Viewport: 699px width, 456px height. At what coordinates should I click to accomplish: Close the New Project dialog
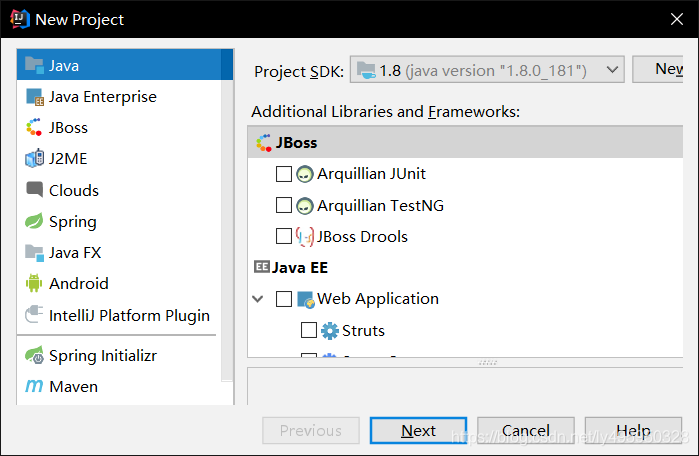[677, 19]
